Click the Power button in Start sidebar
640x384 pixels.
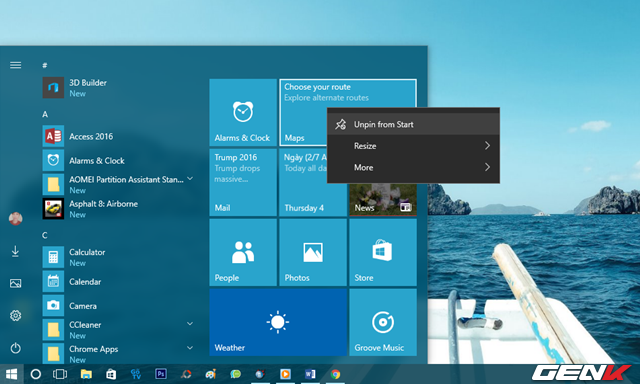click(16, 348)
